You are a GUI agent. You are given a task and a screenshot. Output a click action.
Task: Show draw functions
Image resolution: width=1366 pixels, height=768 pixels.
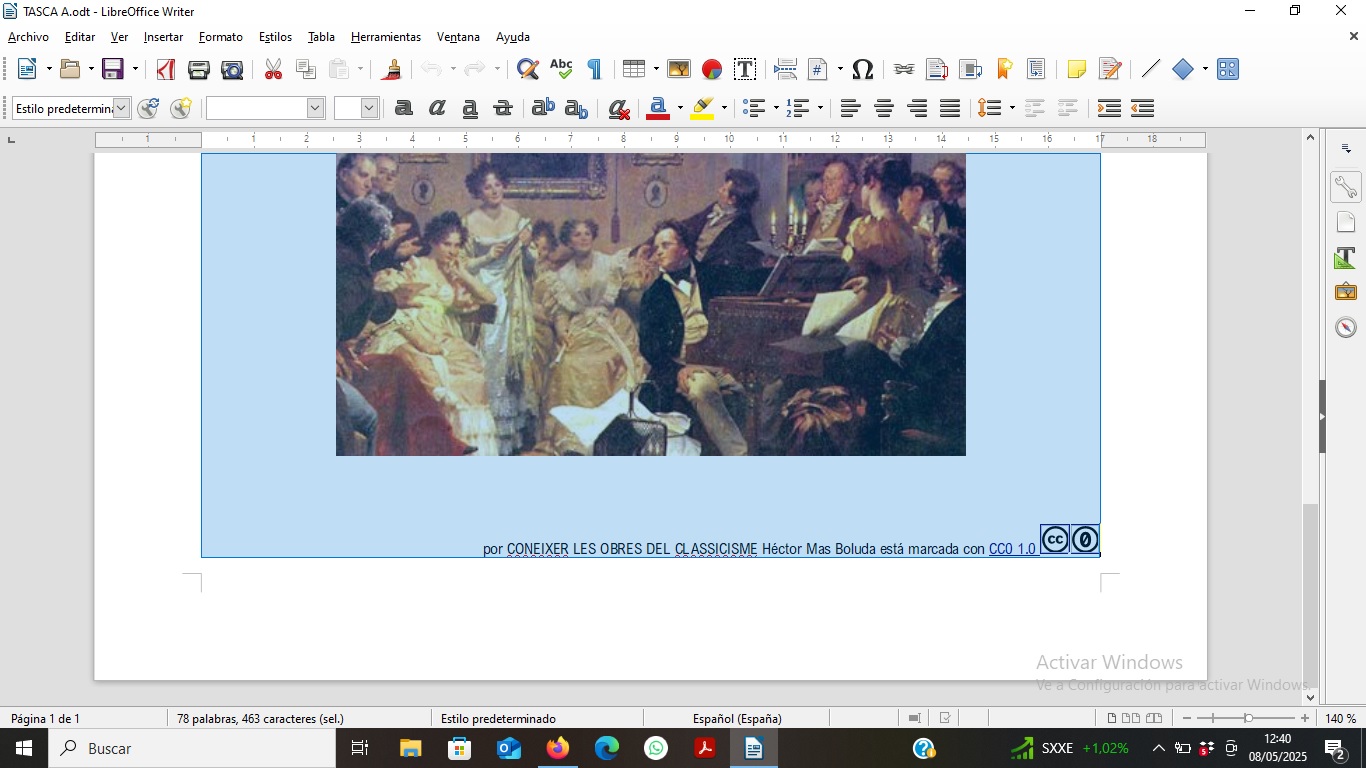[1228, 69]
